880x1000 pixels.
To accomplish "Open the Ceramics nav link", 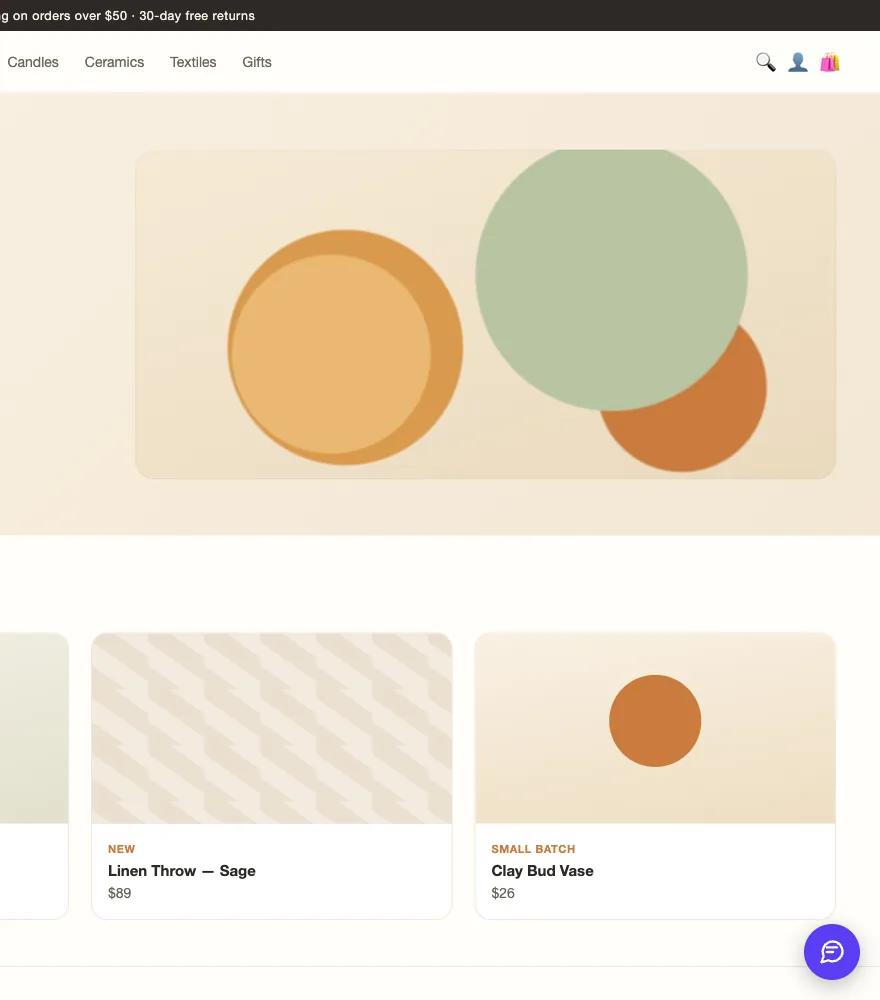I will [x=114, y=62].
